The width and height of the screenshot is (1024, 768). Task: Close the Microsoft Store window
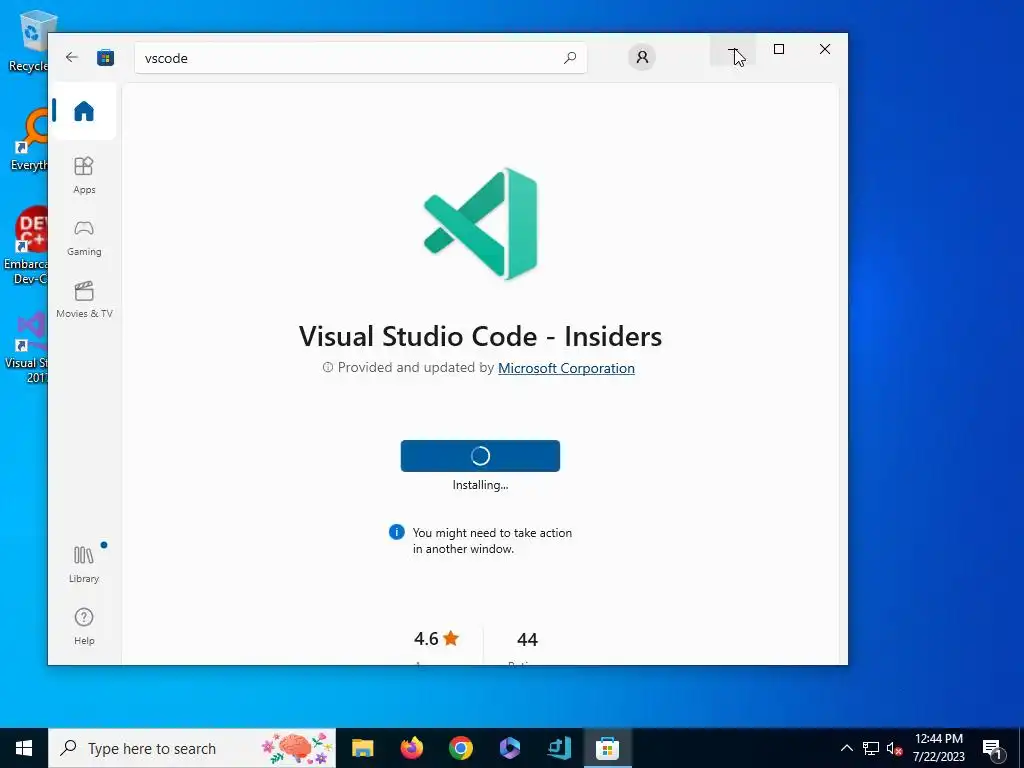825,50
